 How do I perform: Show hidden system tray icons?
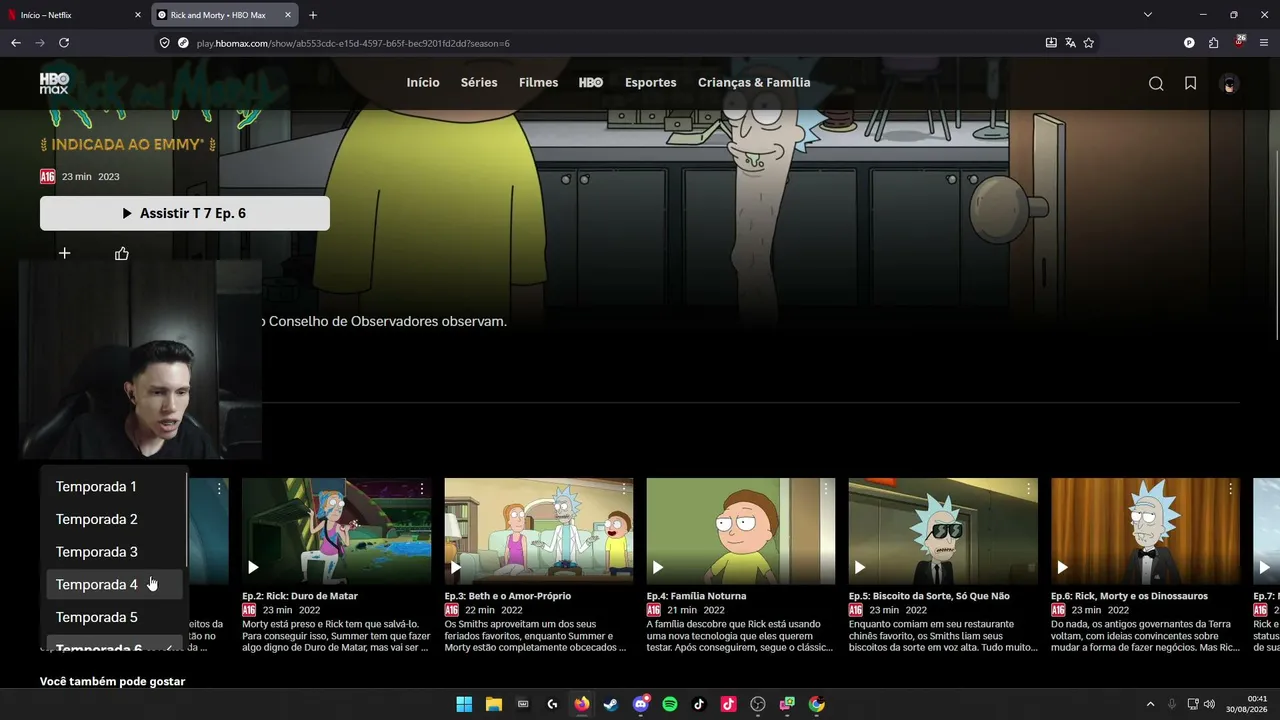point(1150,704)
